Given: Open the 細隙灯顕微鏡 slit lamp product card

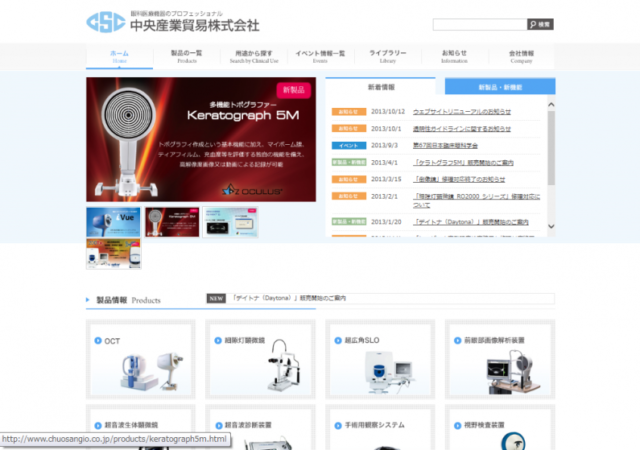Looking at the screenshot, I should pyautogui.click(x=260, y=359).
